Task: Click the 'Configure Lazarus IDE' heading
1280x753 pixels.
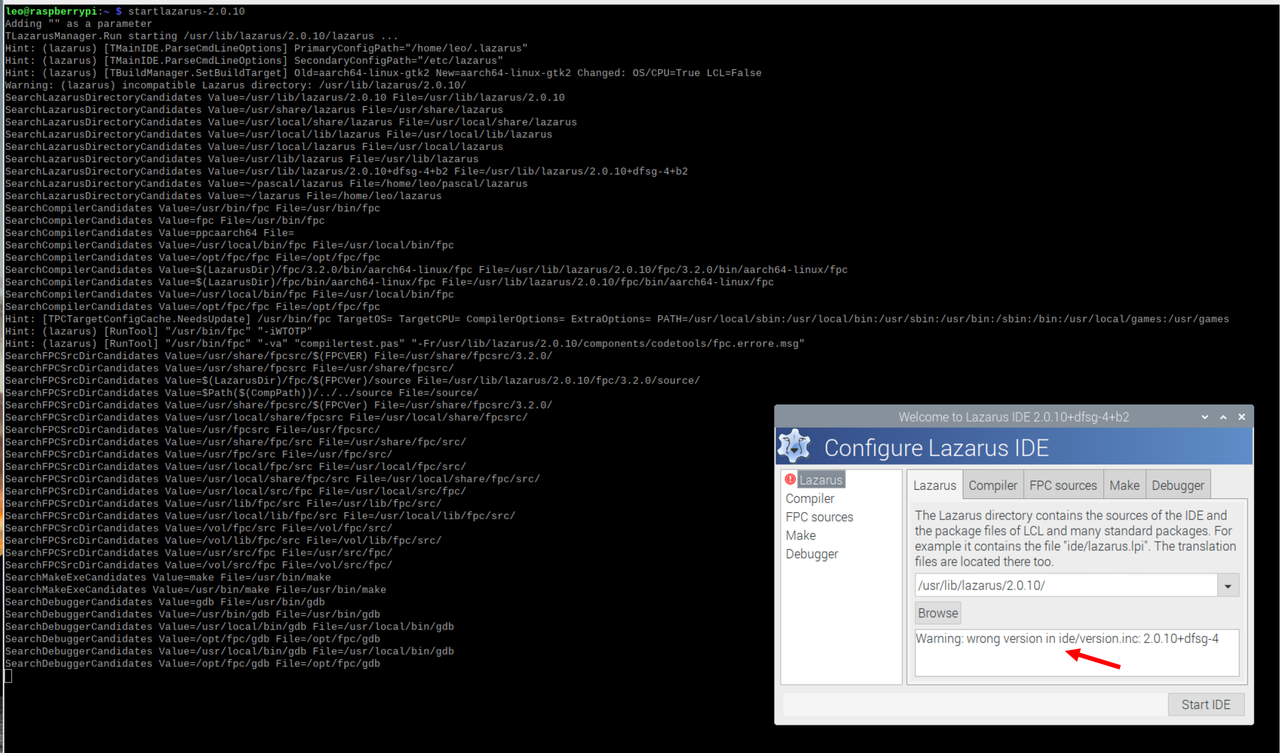Action: [936, 446]
